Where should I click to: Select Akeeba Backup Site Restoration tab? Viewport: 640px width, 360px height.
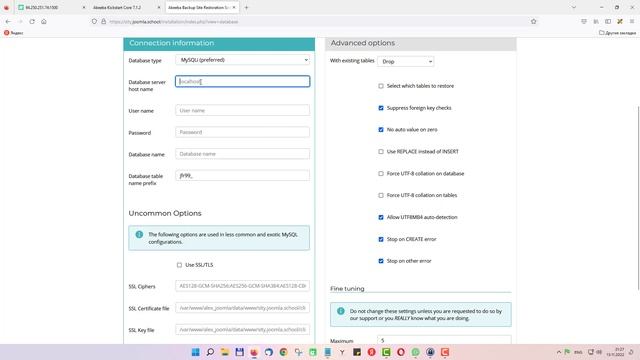pos(202,7)
